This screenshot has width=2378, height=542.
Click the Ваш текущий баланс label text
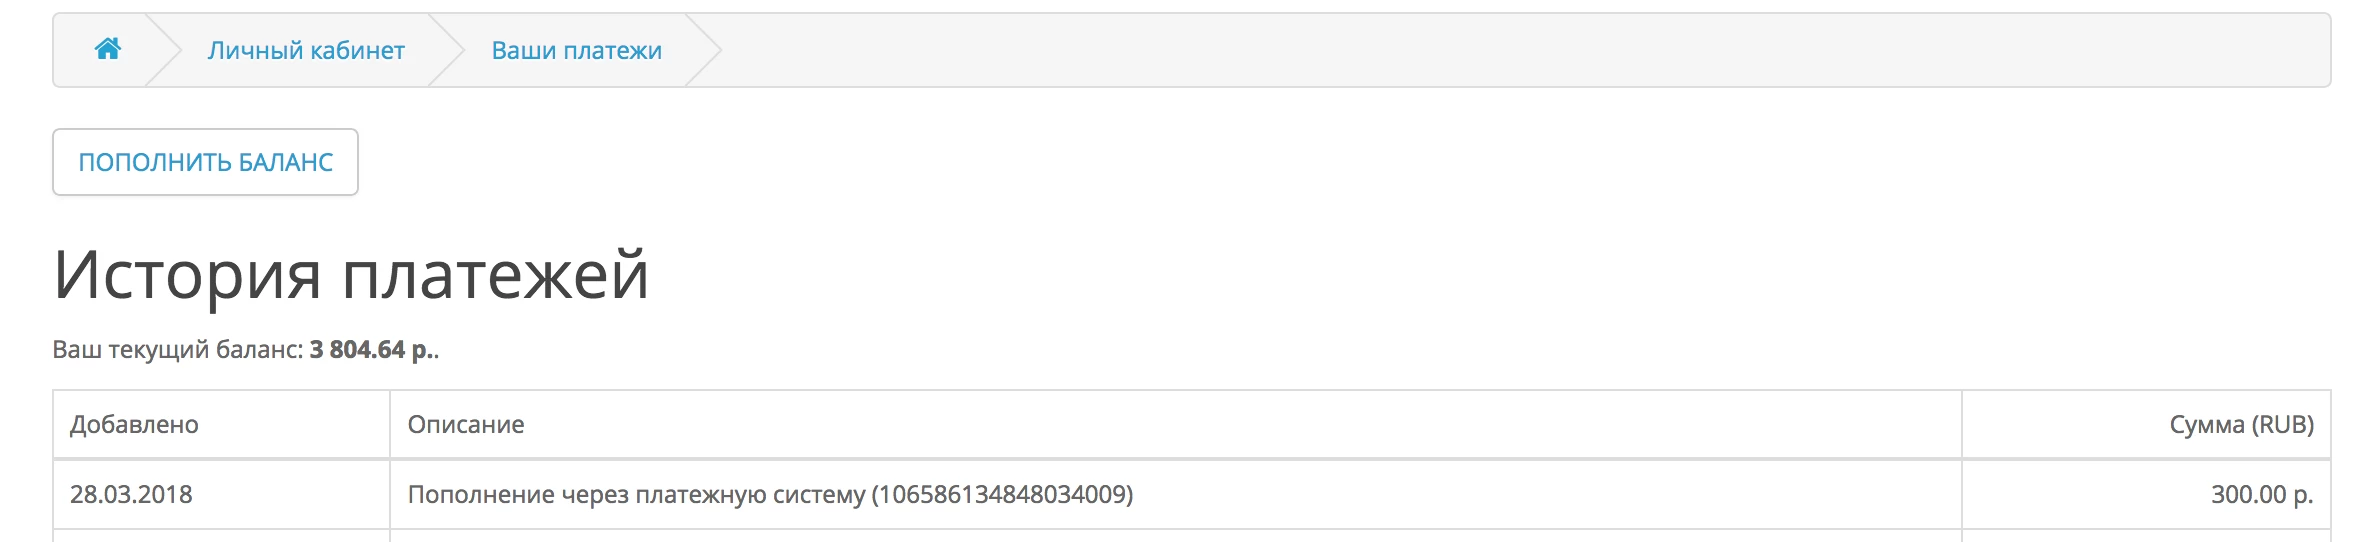[178, 350]
